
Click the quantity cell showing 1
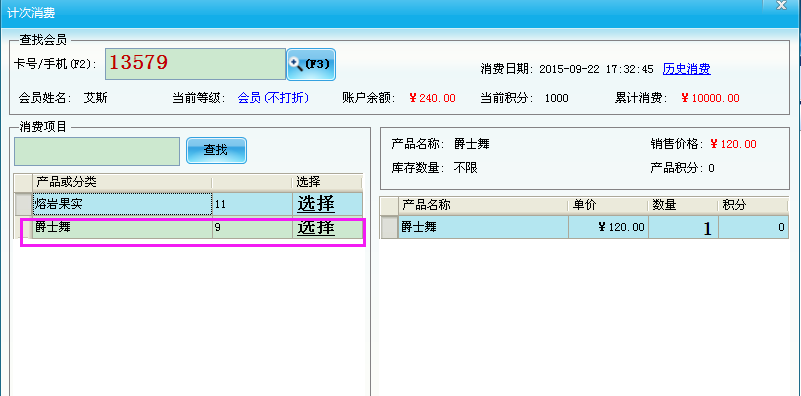683,227
